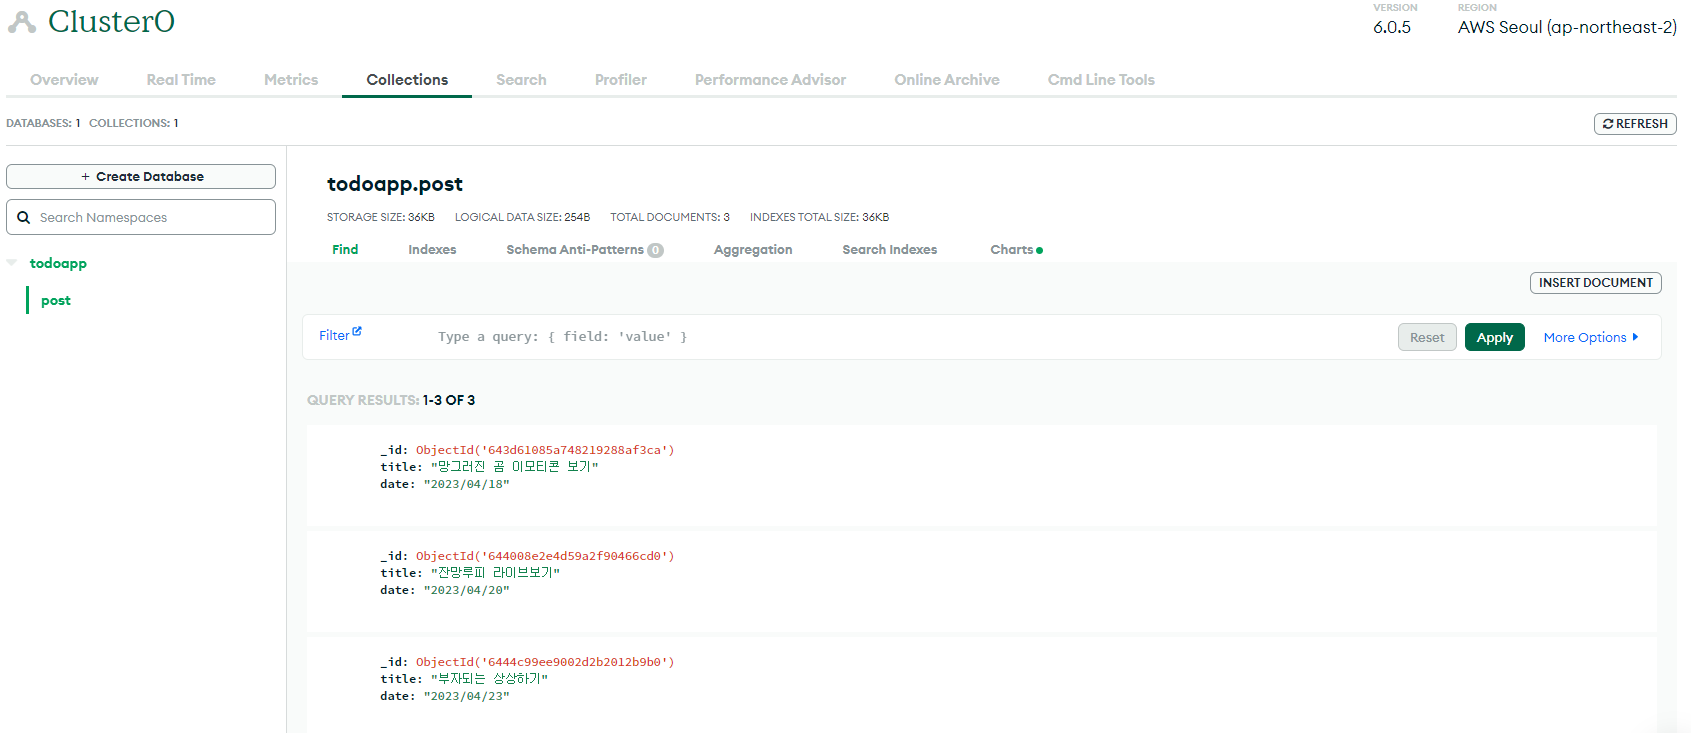Screen dimensions: 1691x733
Task: Click the date value "2023/04/20"
Action: tap(467, 590)
